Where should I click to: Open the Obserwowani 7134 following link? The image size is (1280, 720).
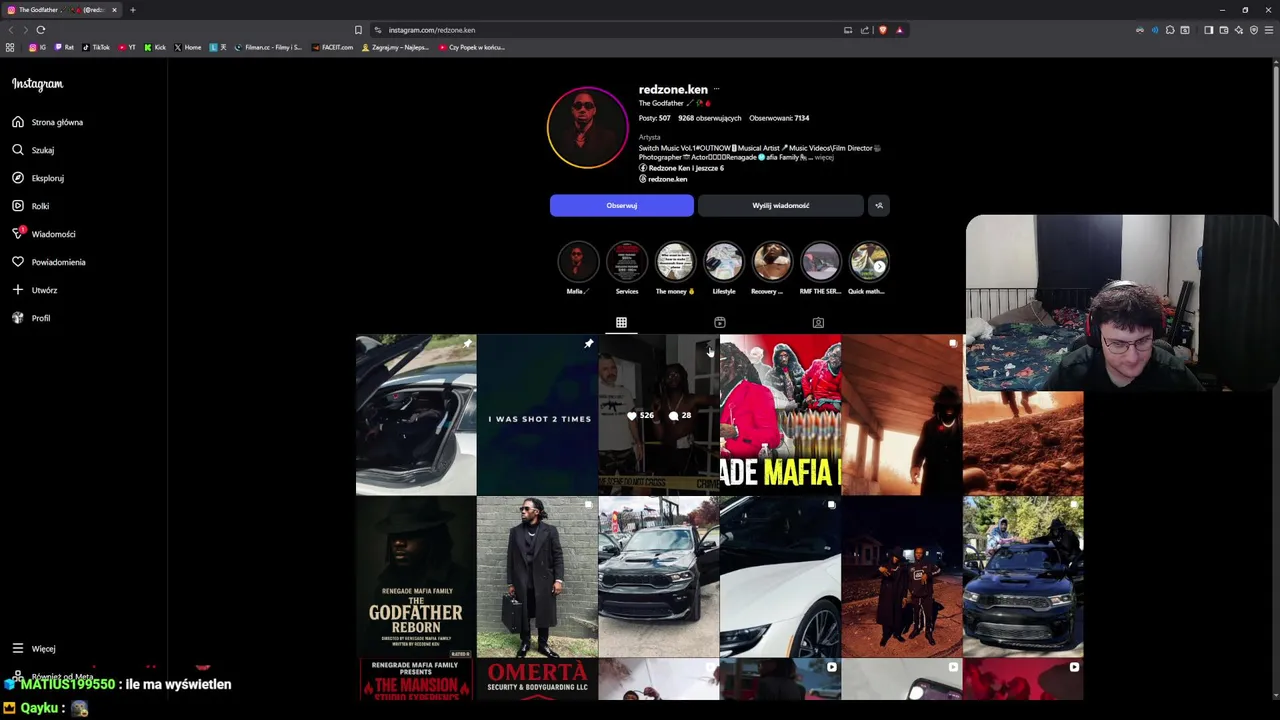779,118
